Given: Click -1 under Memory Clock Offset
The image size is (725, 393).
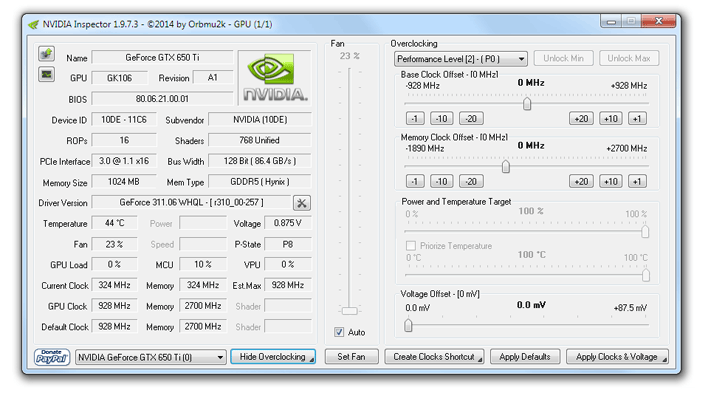Looking at the screenshot, I should click(415, 181).
